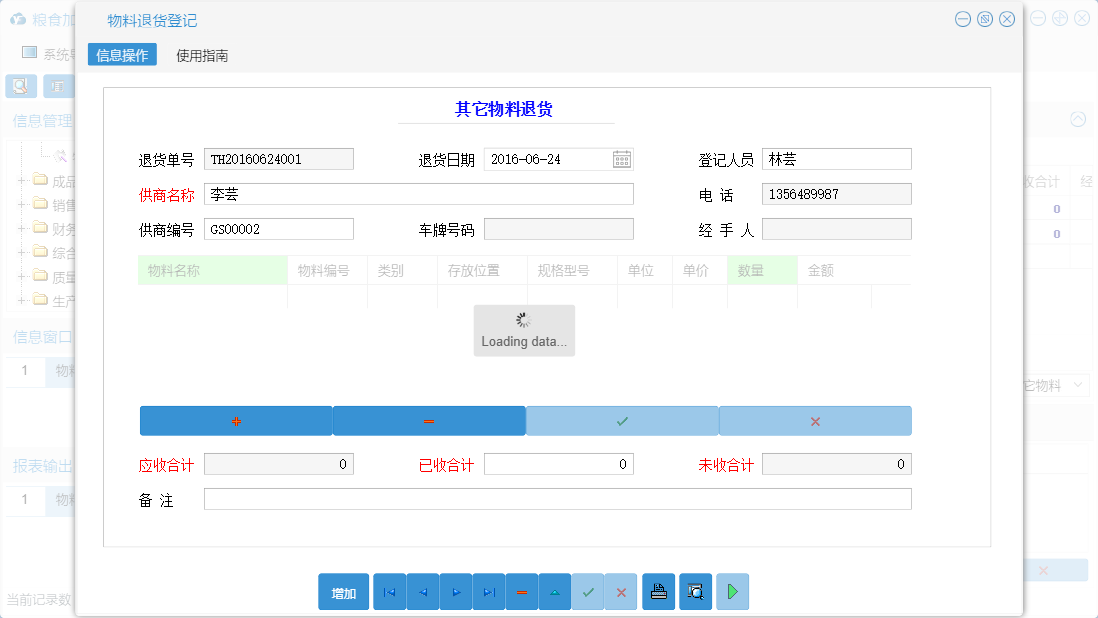Jump to last record navigation icon
This screenshot has height=618, width=1098.
(x=488, y=592)
